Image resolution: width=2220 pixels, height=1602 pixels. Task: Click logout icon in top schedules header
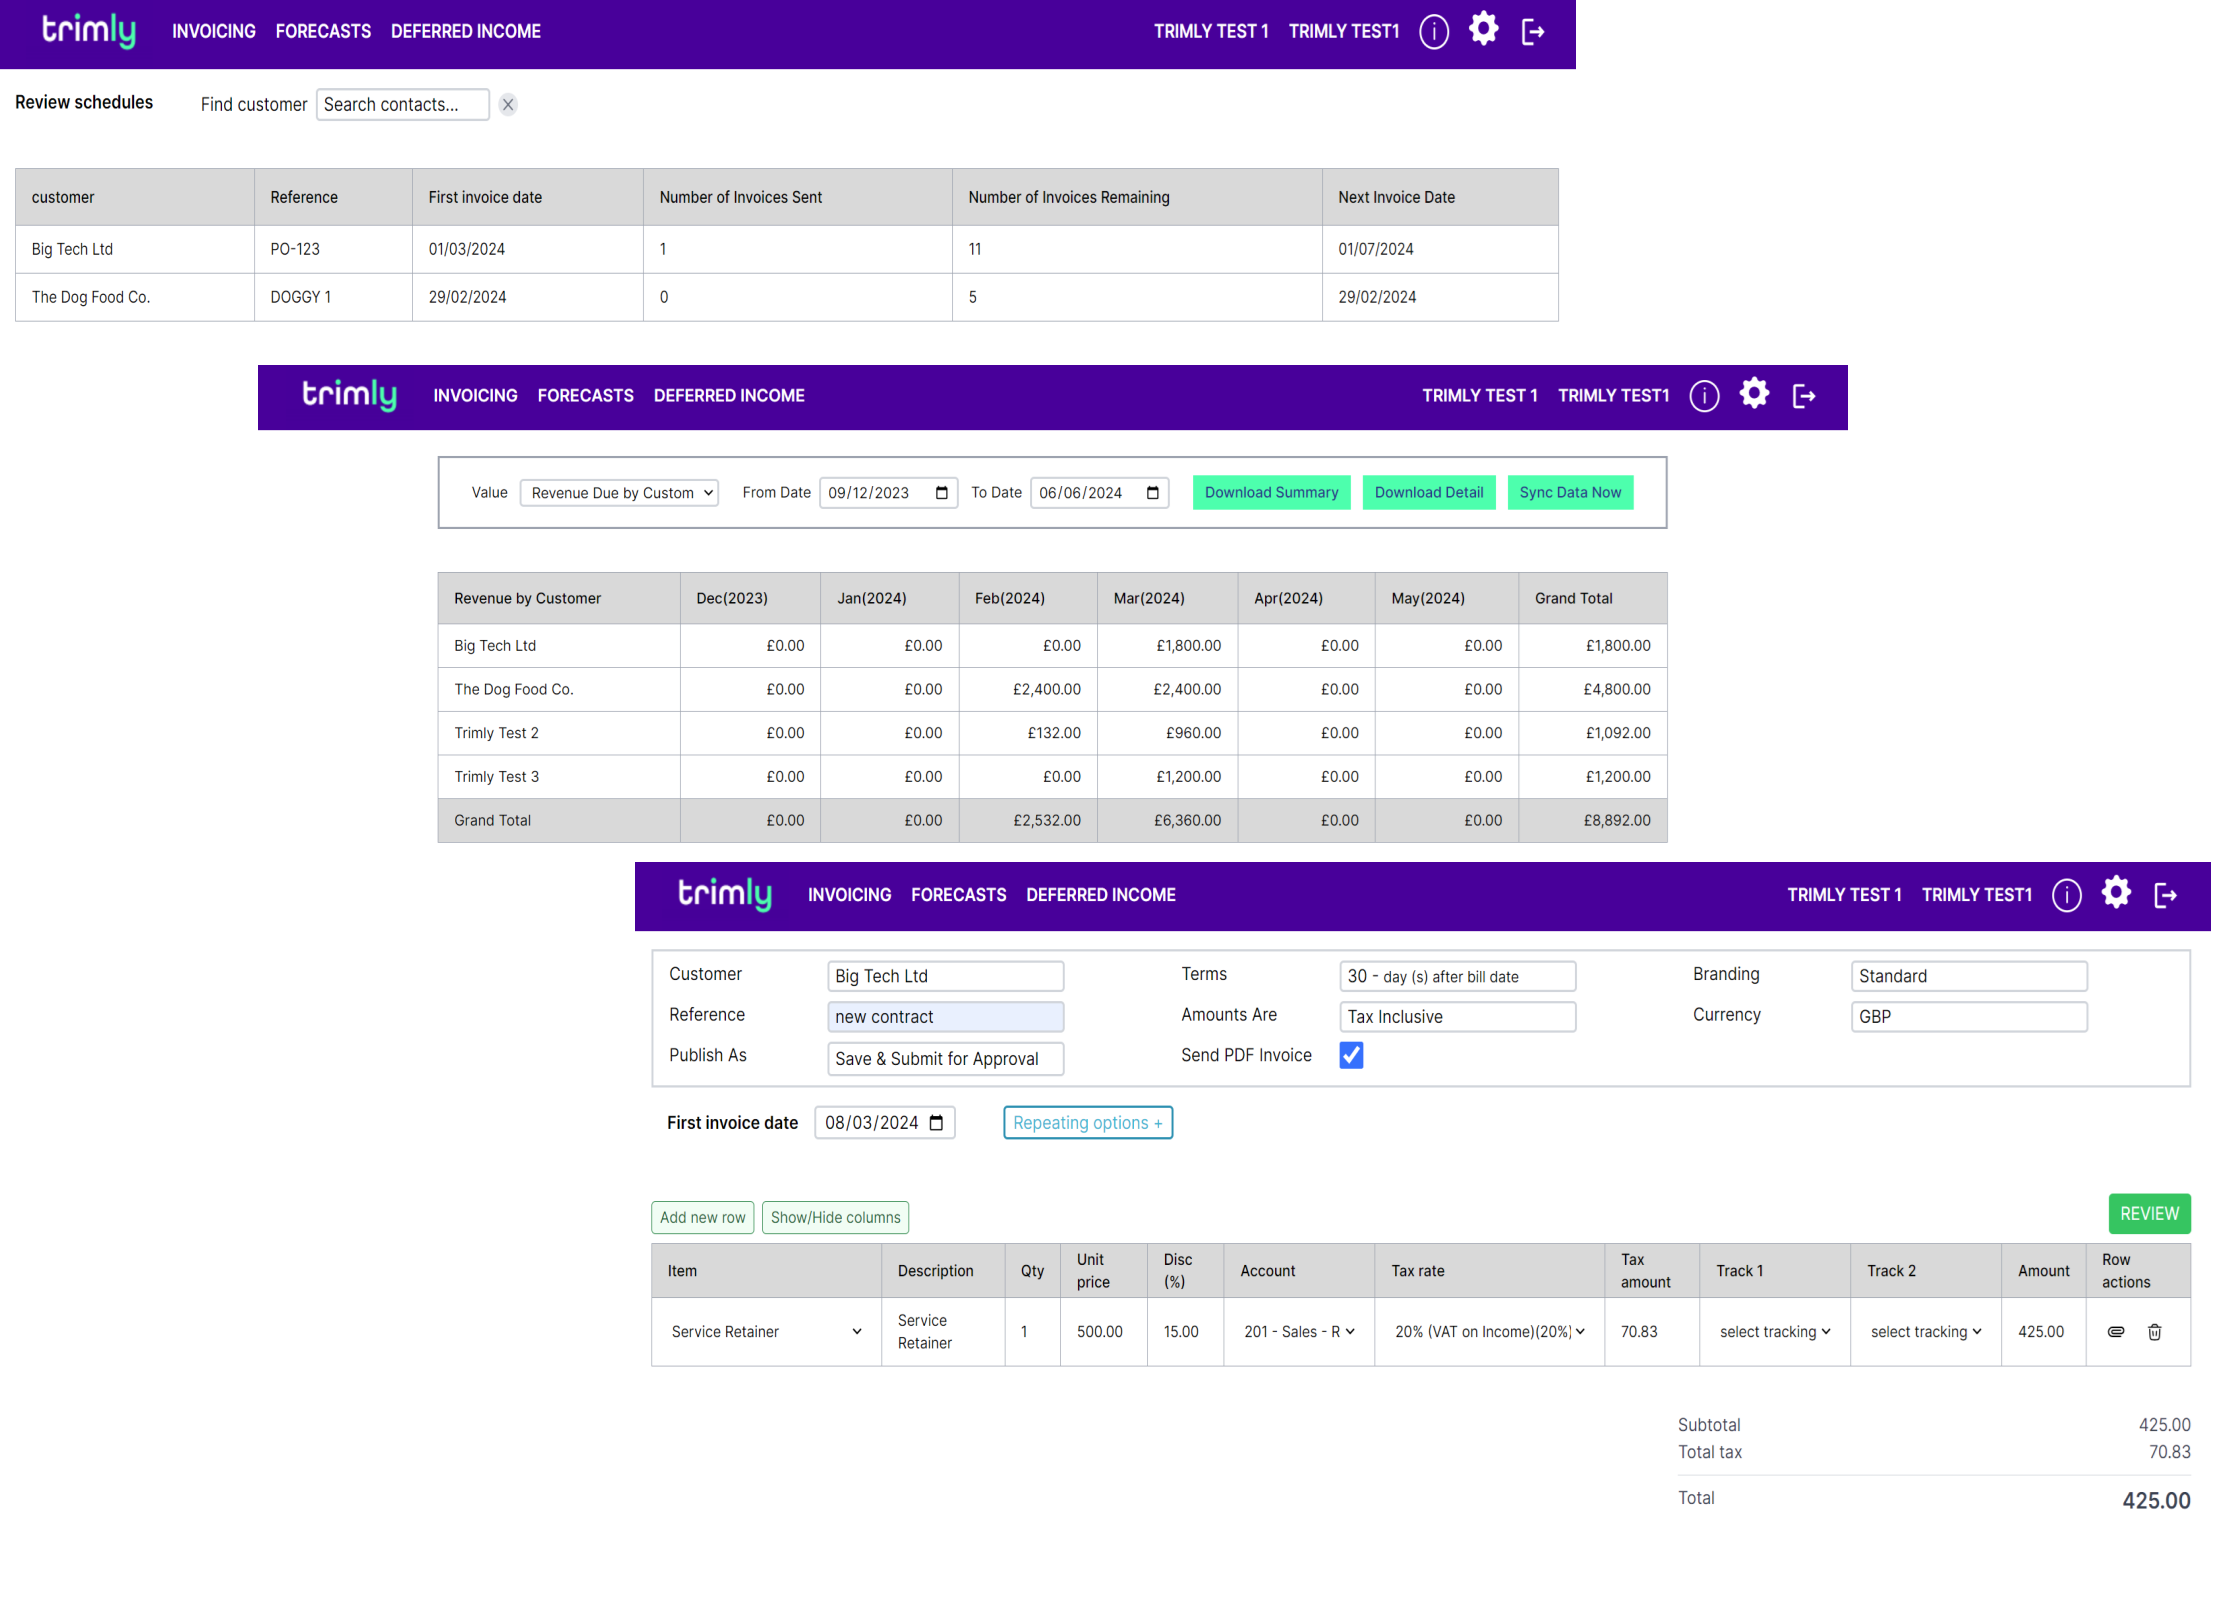click(1532, 32)
